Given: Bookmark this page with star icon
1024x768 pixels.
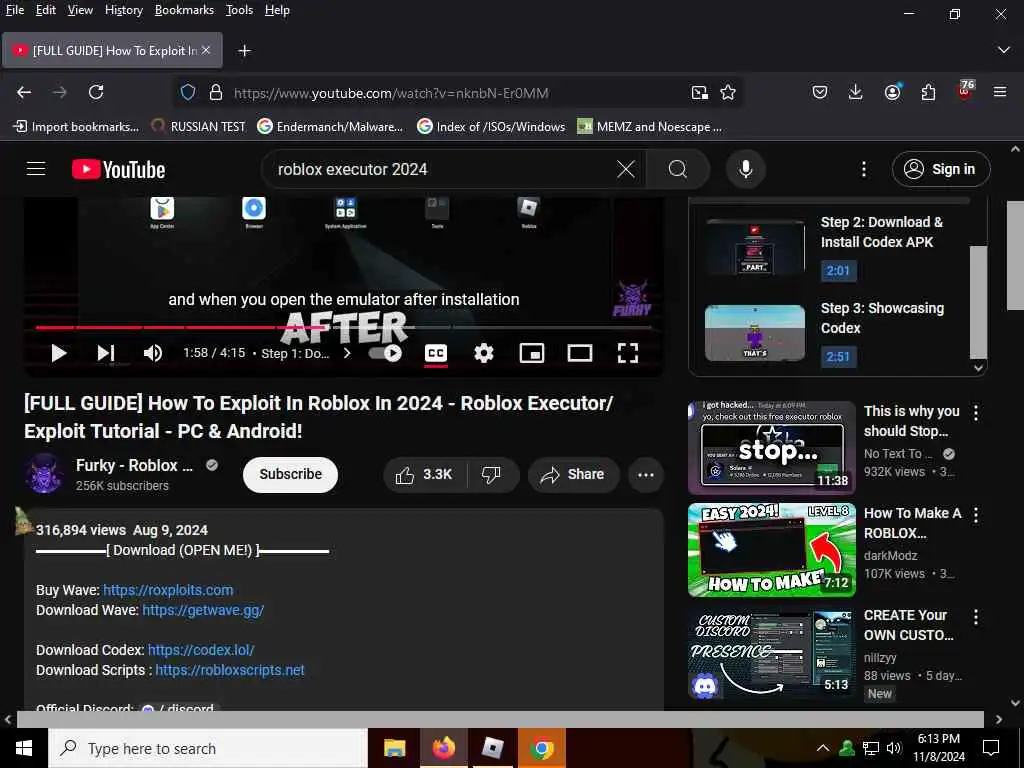Looking at the screenshot, I should coord(728,93).
